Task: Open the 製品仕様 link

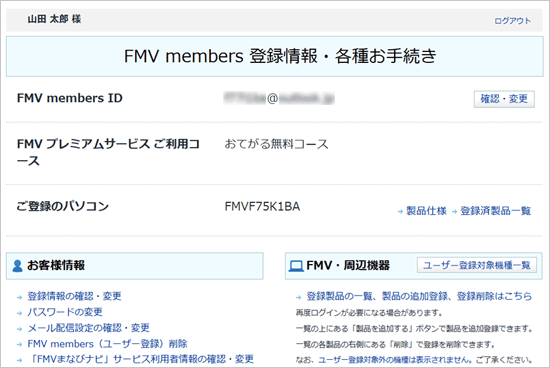Action: pyautogui.click(x=426, y=211)
